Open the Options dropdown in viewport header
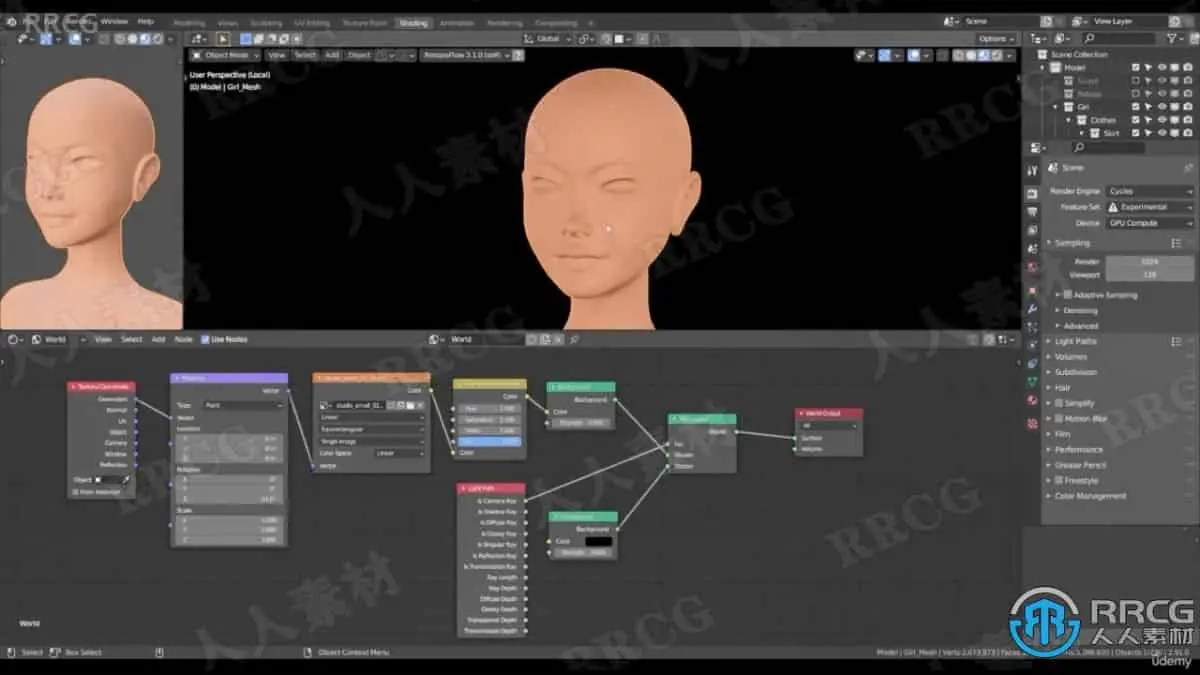Image resolution: width=1200 pixels, height=675 pixels. click(996, 39)
